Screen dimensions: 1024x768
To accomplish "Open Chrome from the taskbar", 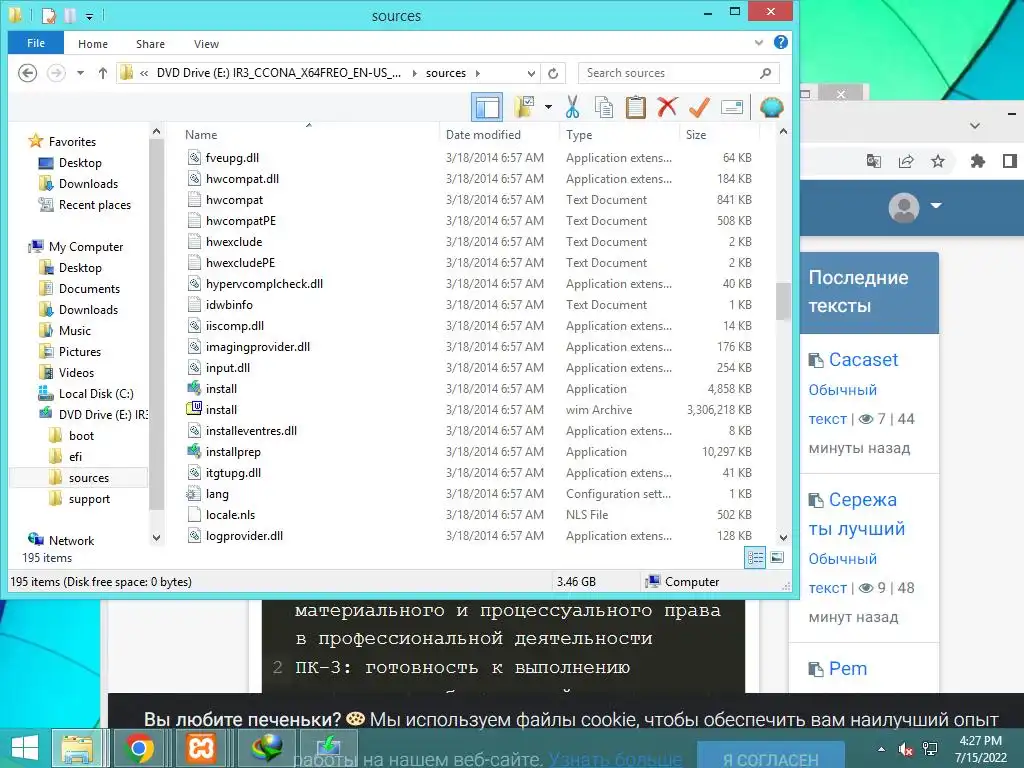I will [138, 748].
